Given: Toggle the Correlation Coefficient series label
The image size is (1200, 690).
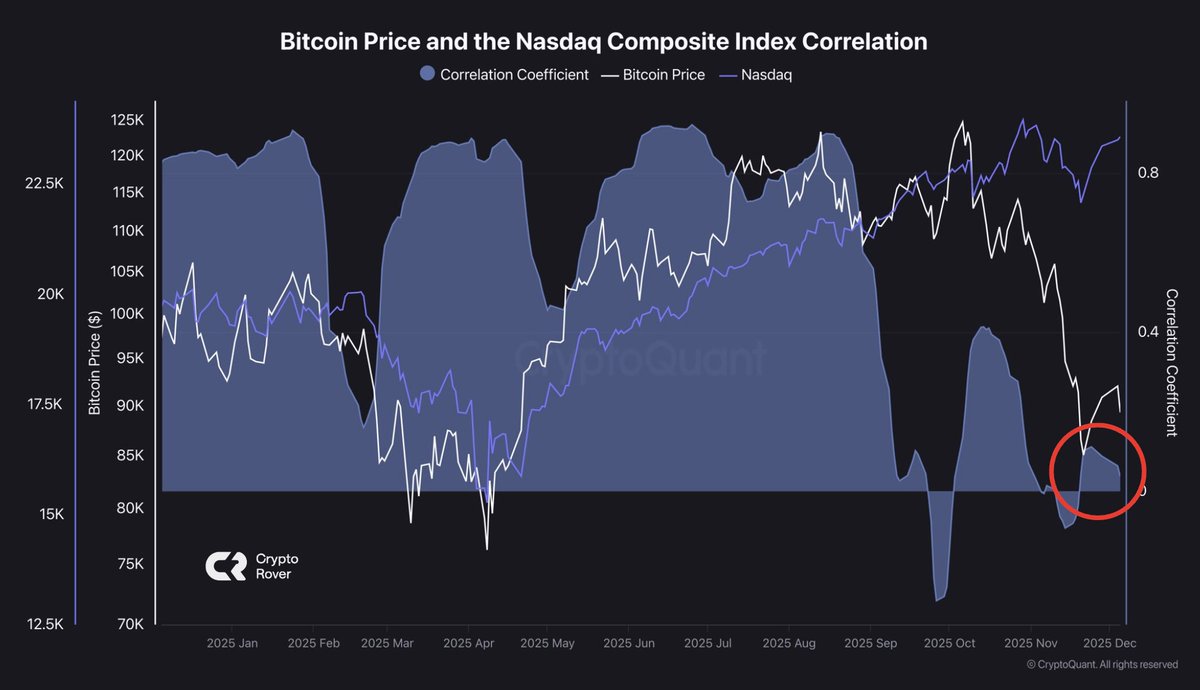Looking at the screenshot, I should (x=514, y=74).
